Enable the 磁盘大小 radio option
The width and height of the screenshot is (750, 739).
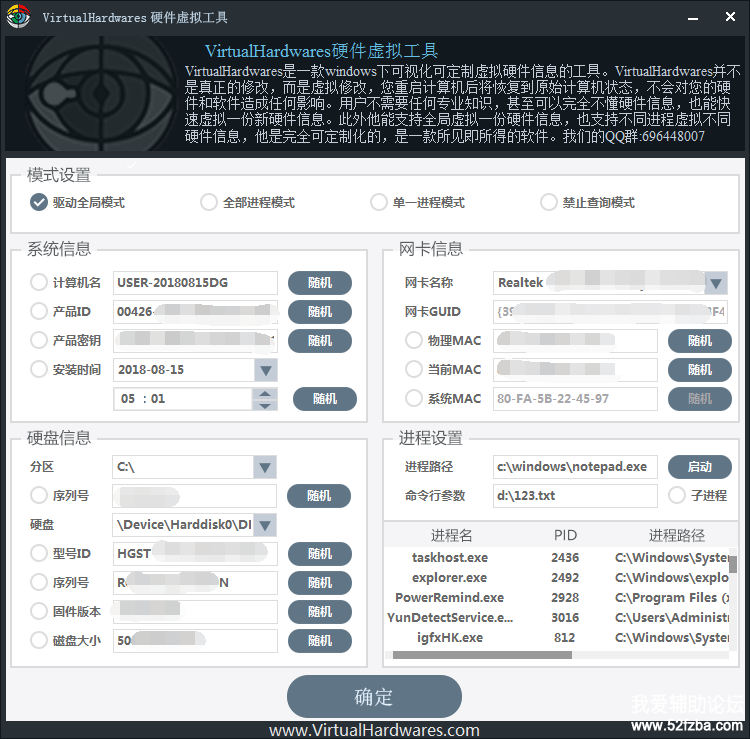pyautogui.click(x=39, y=640)
